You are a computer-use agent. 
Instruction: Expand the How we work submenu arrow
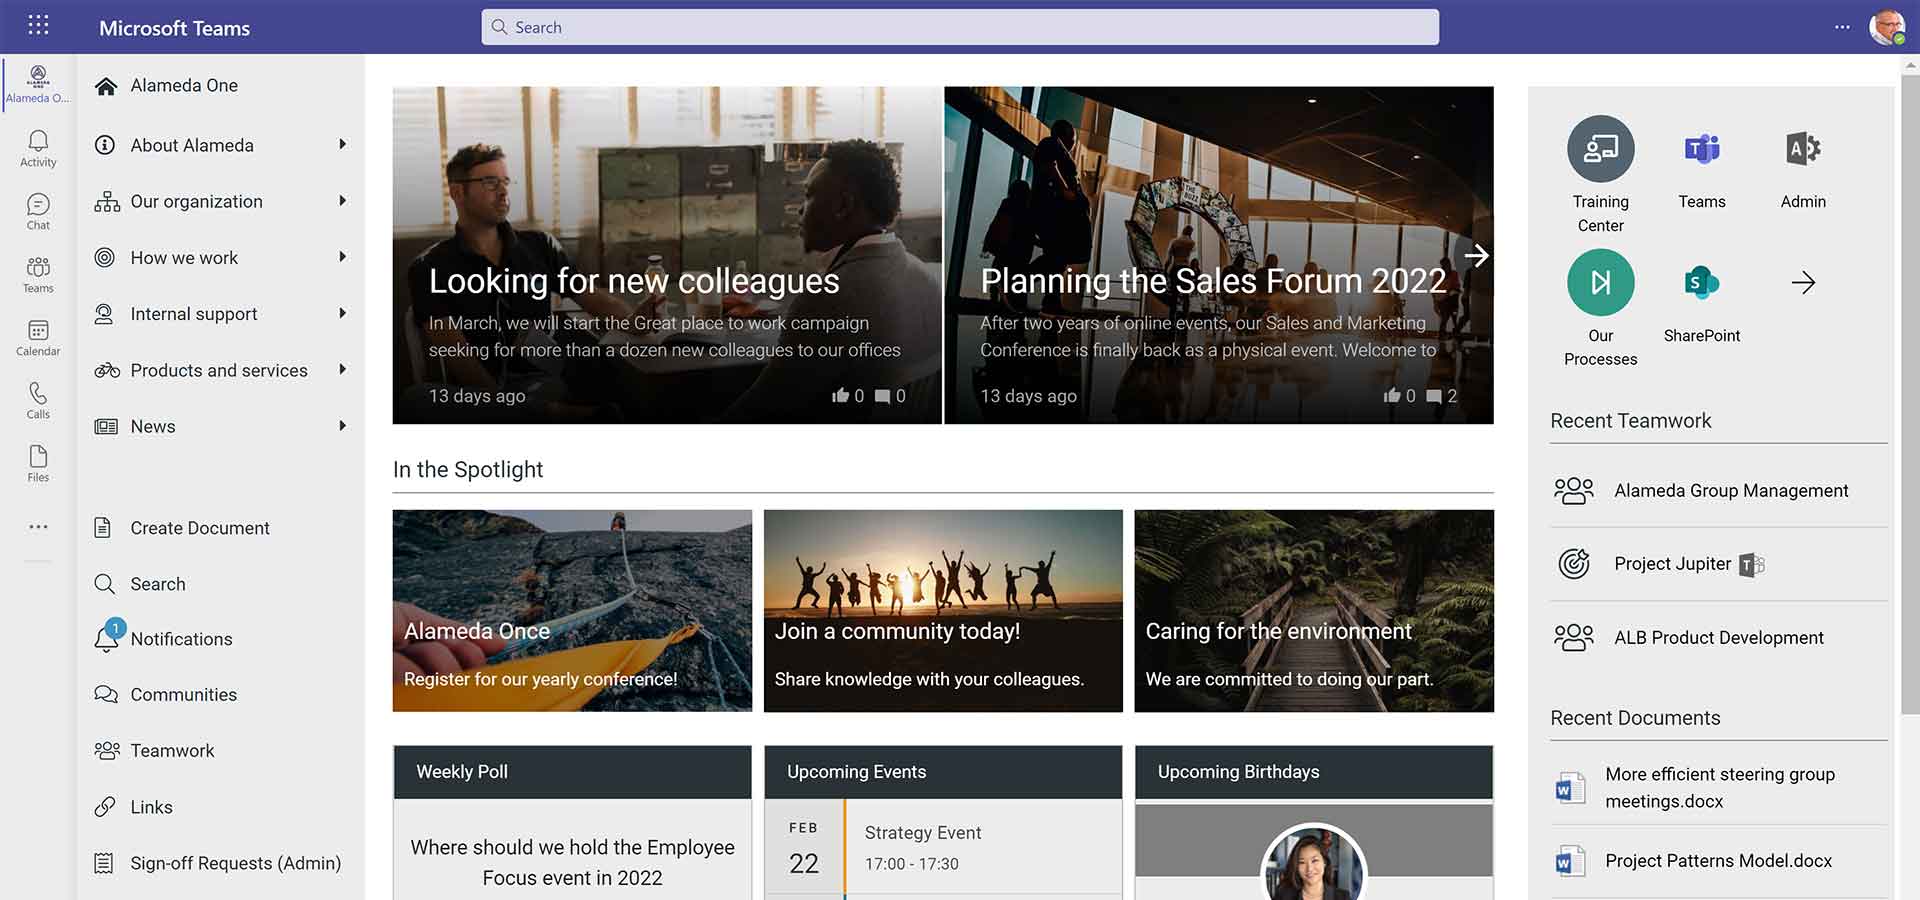(342, 256)
